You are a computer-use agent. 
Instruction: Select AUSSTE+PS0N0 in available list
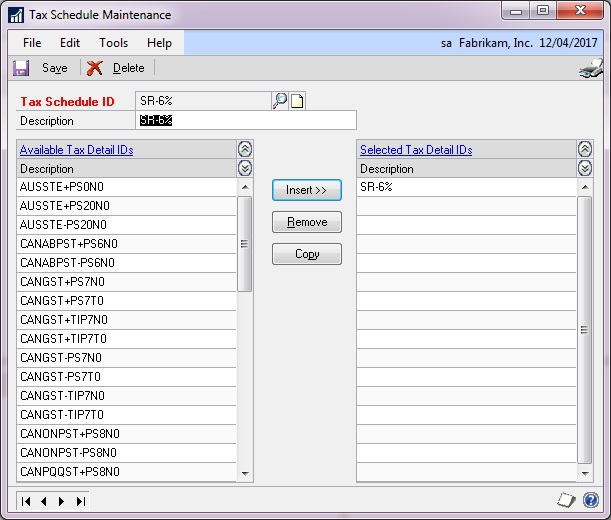127,187
